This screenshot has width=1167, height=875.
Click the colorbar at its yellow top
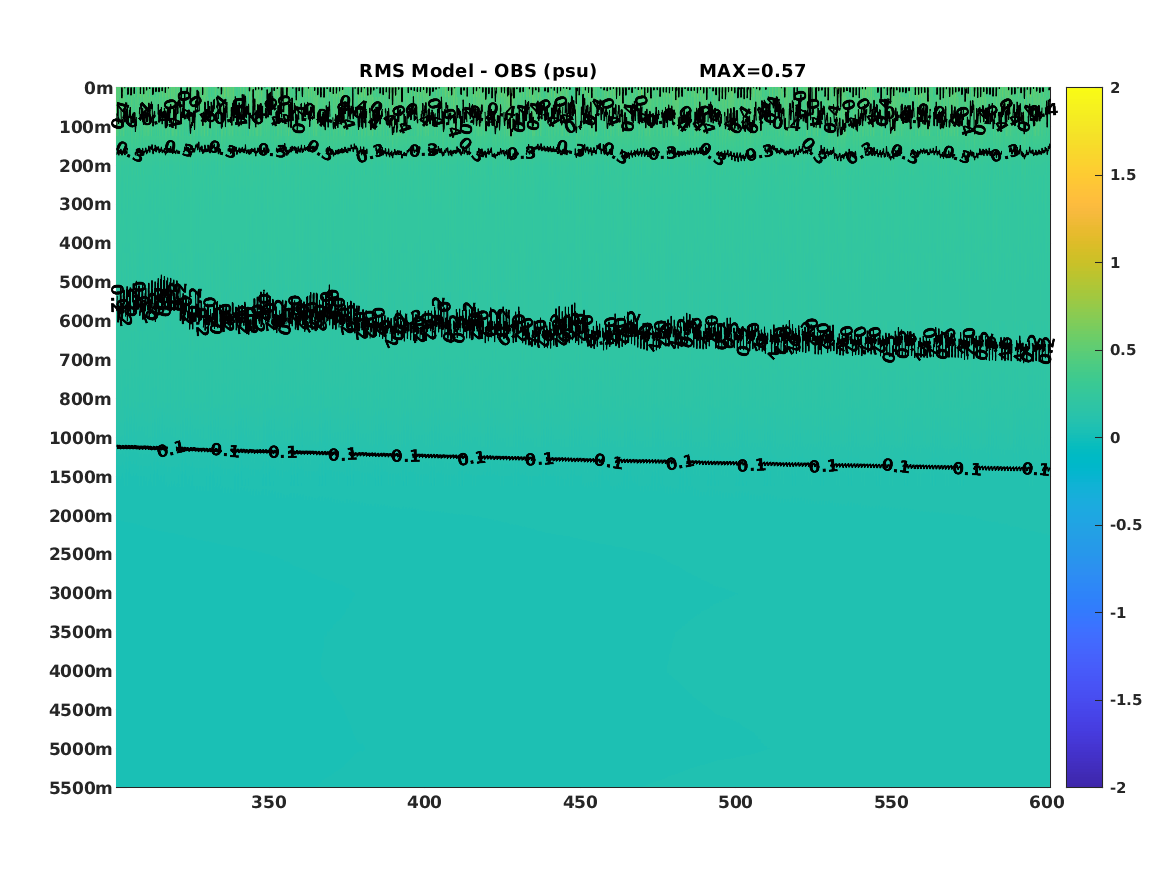[1084, 92]
